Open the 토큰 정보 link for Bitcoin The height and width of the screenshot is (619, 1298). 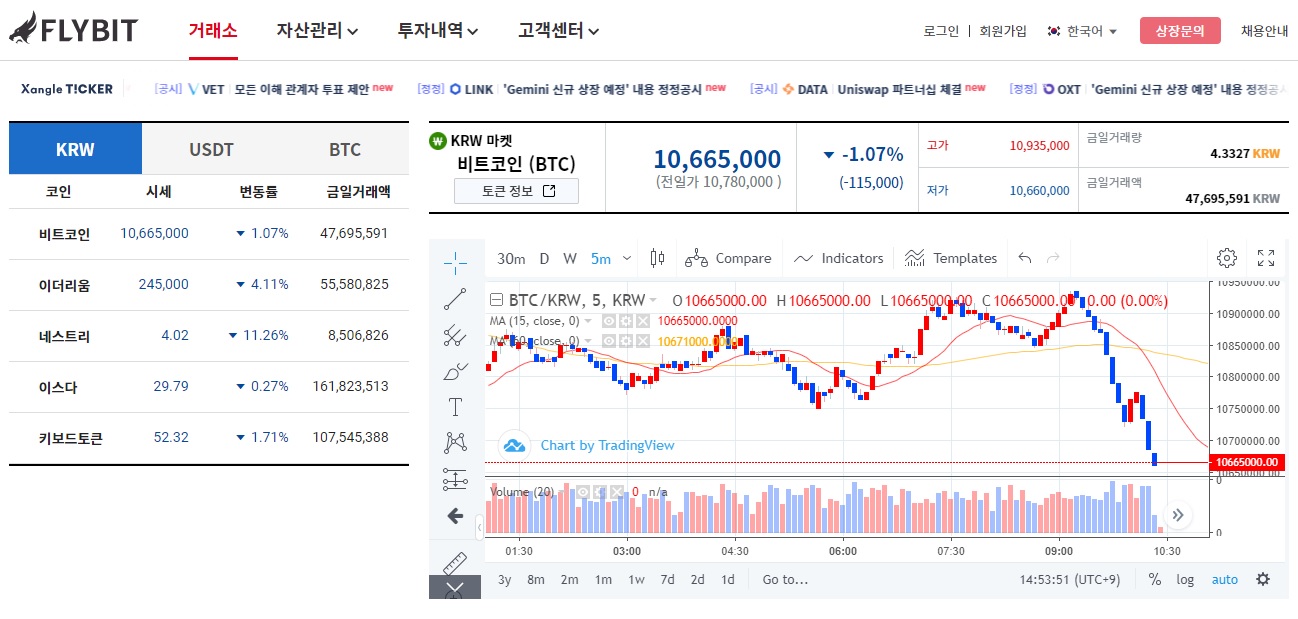(515, 190)
